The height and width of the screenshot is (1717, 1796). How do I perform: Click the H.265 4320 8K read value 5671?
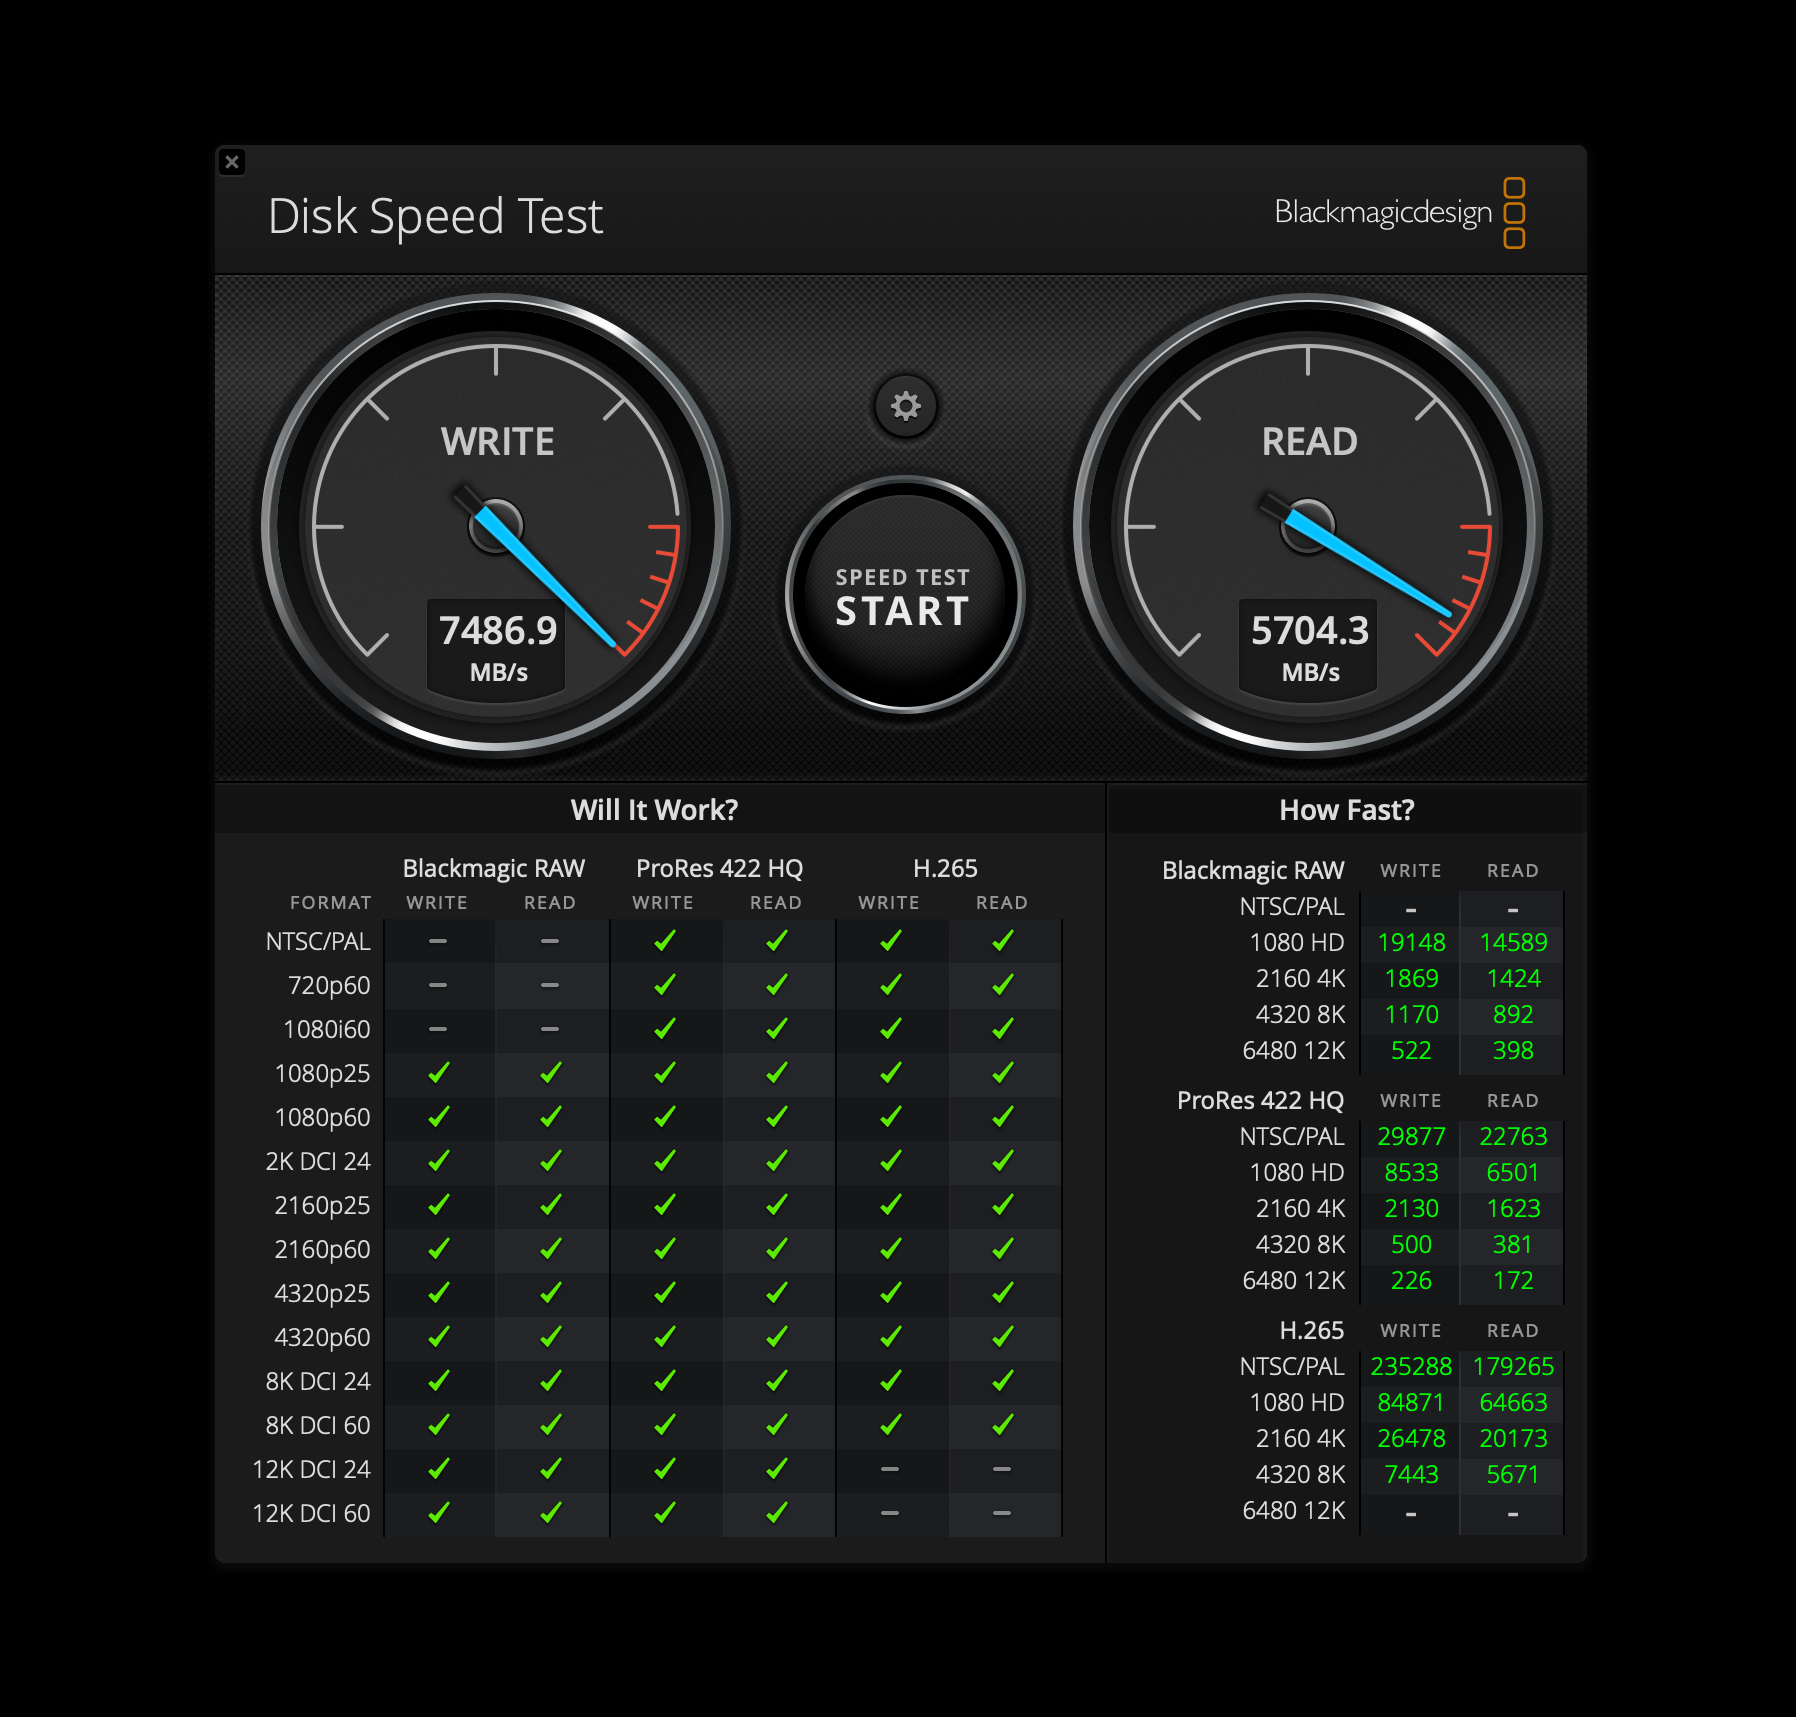click(x=1513, y=1474)
